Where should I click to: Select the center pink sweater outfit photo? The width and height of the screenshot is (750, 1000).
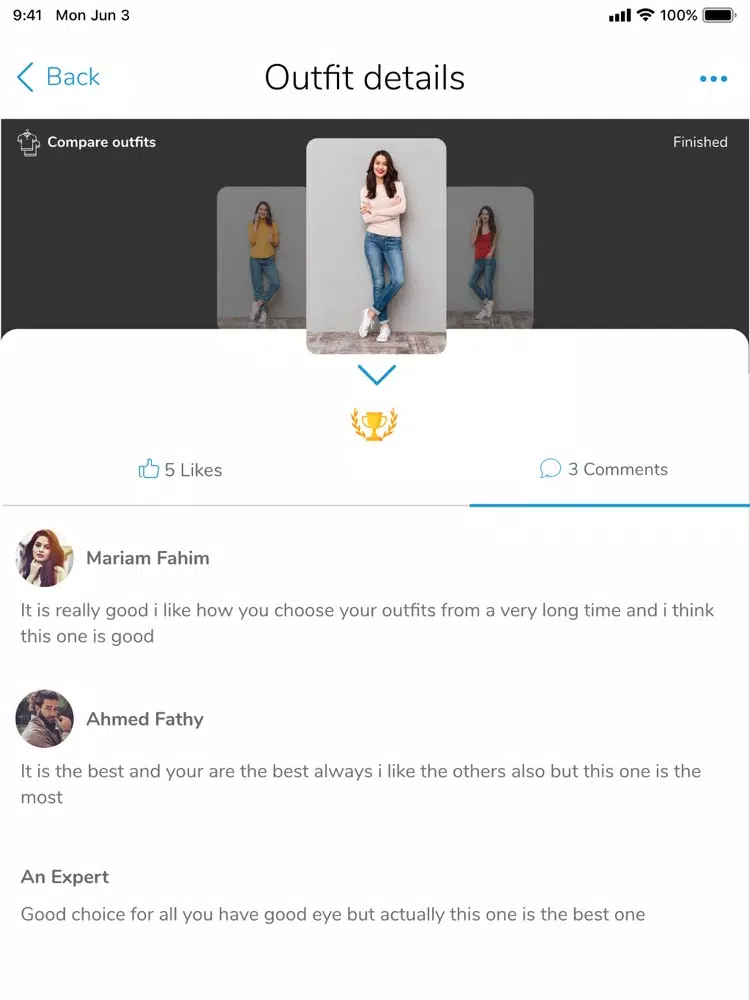[376, 246]
